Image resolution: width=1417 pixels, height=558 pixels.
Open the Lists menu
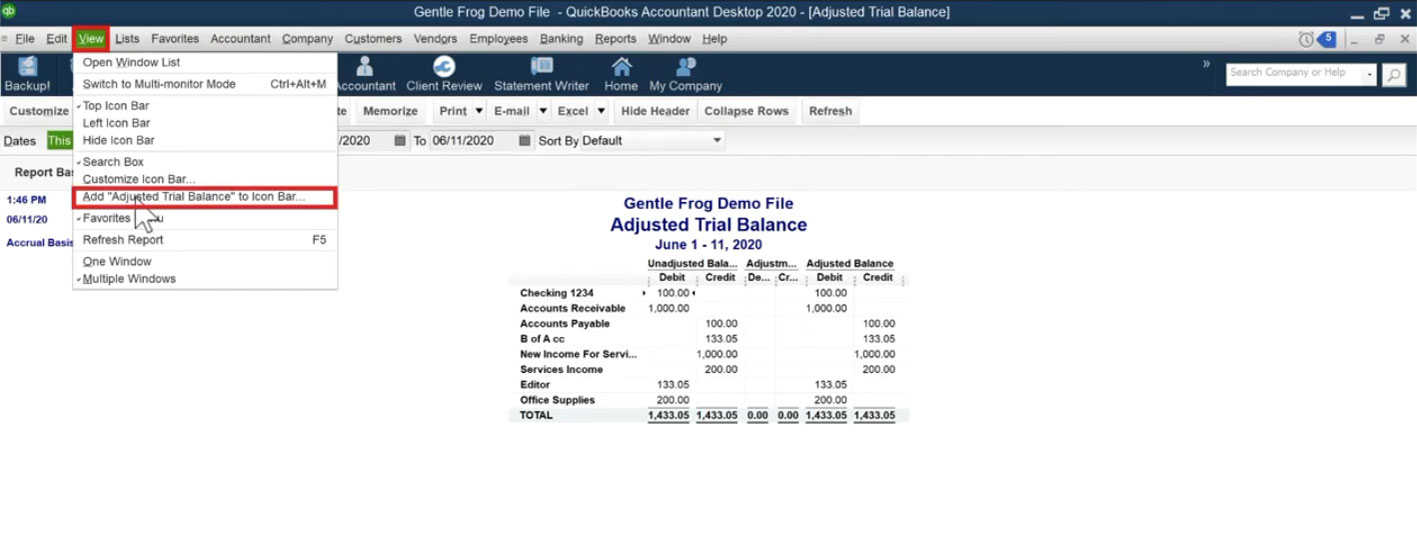(x=127, y=39)
